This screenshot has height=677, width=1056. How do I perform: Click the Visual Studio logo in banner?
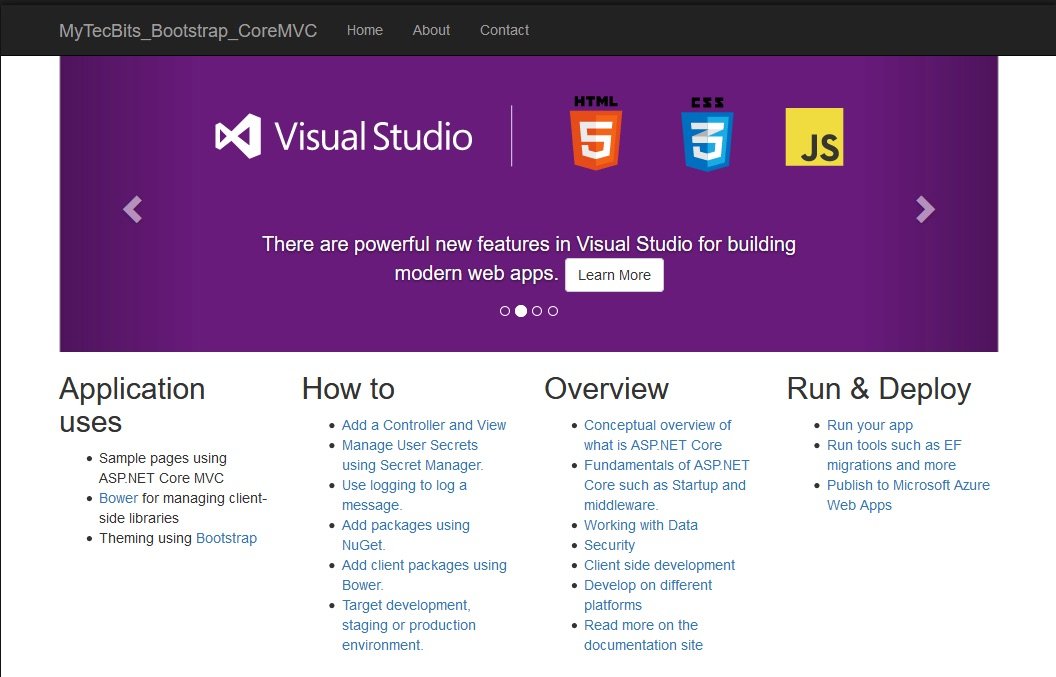click(343, 136)
